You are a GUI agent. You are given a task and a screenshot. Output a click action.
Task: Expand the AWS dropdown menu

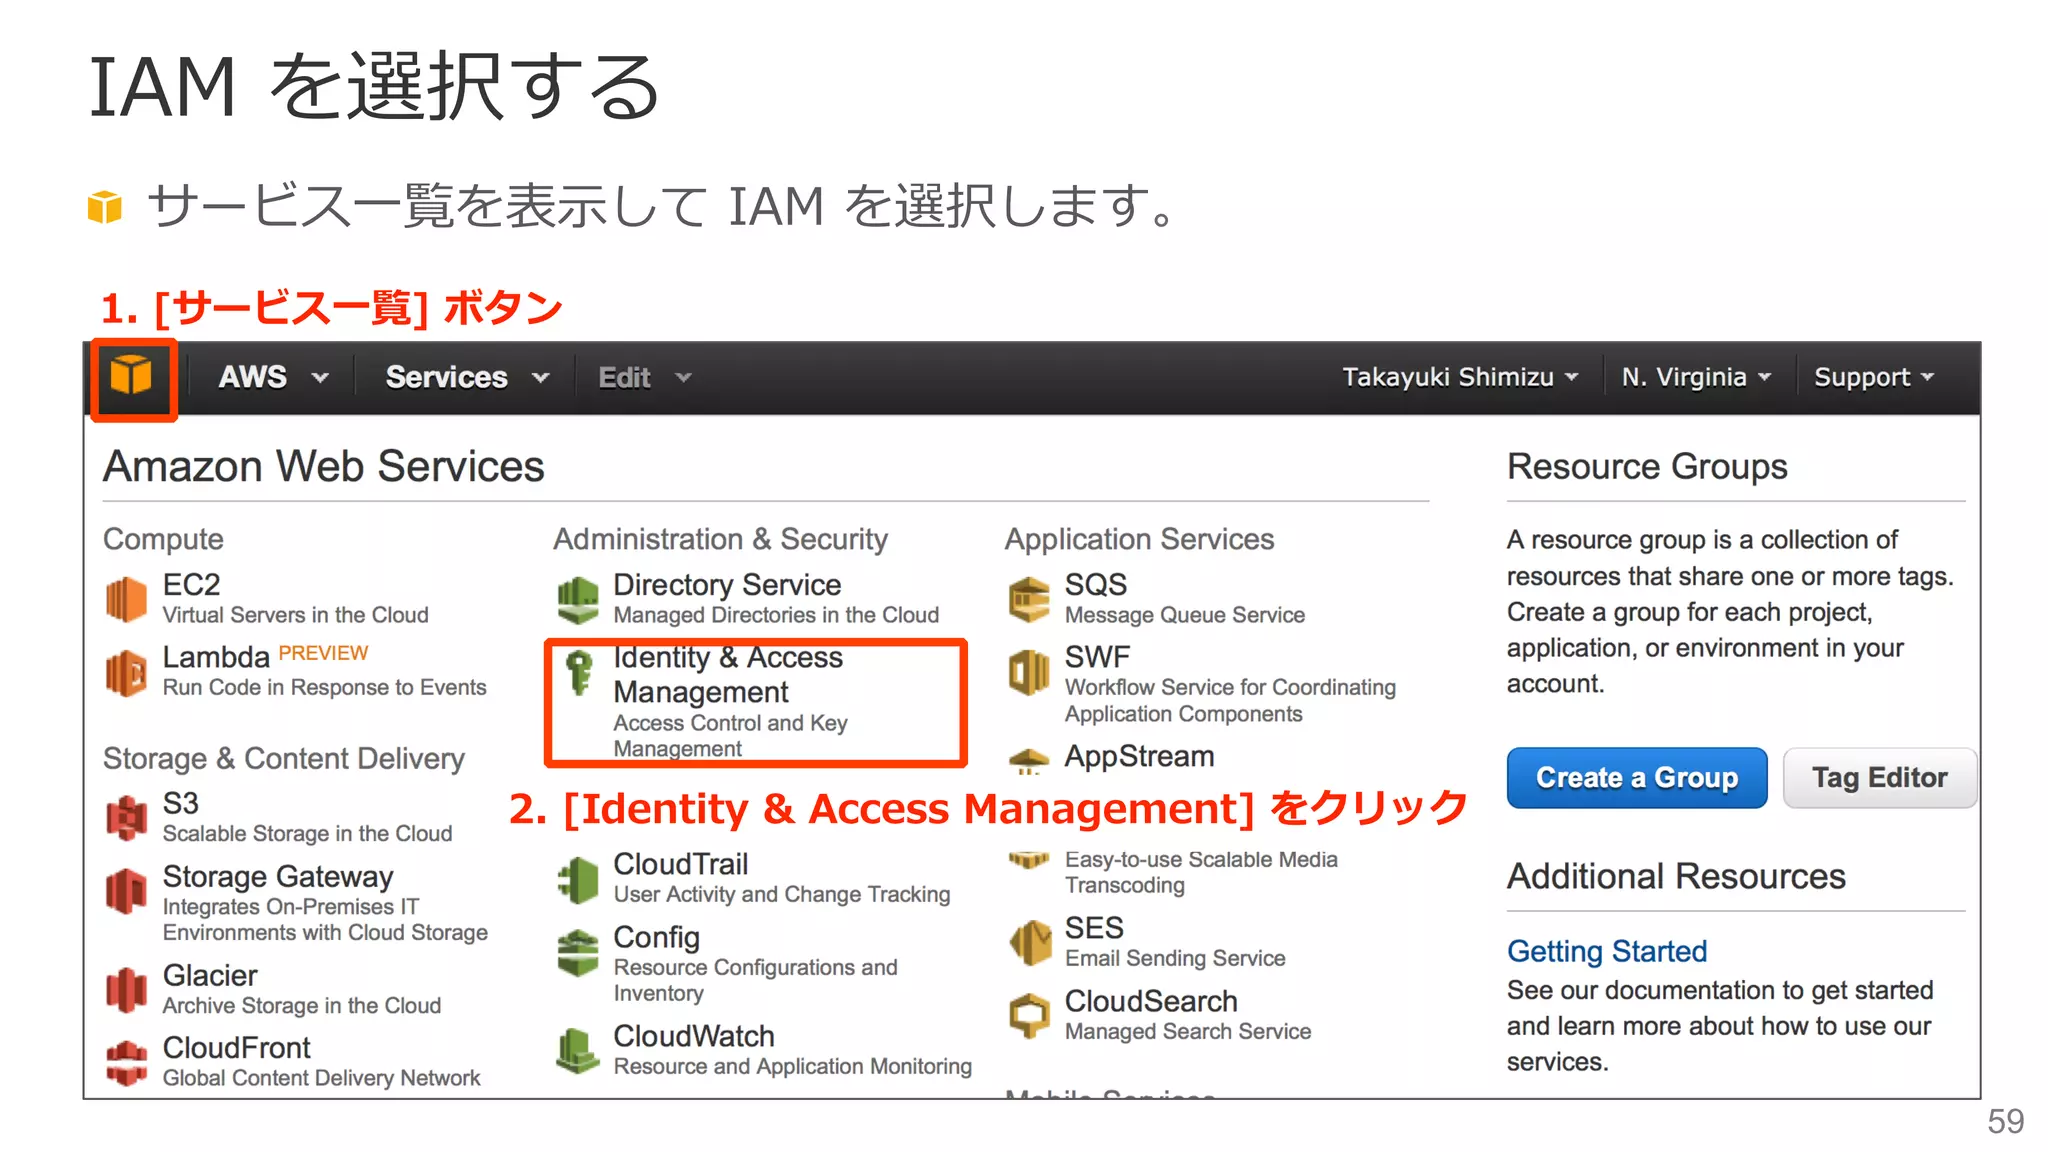pyautogui.click(x=273, y=377)
